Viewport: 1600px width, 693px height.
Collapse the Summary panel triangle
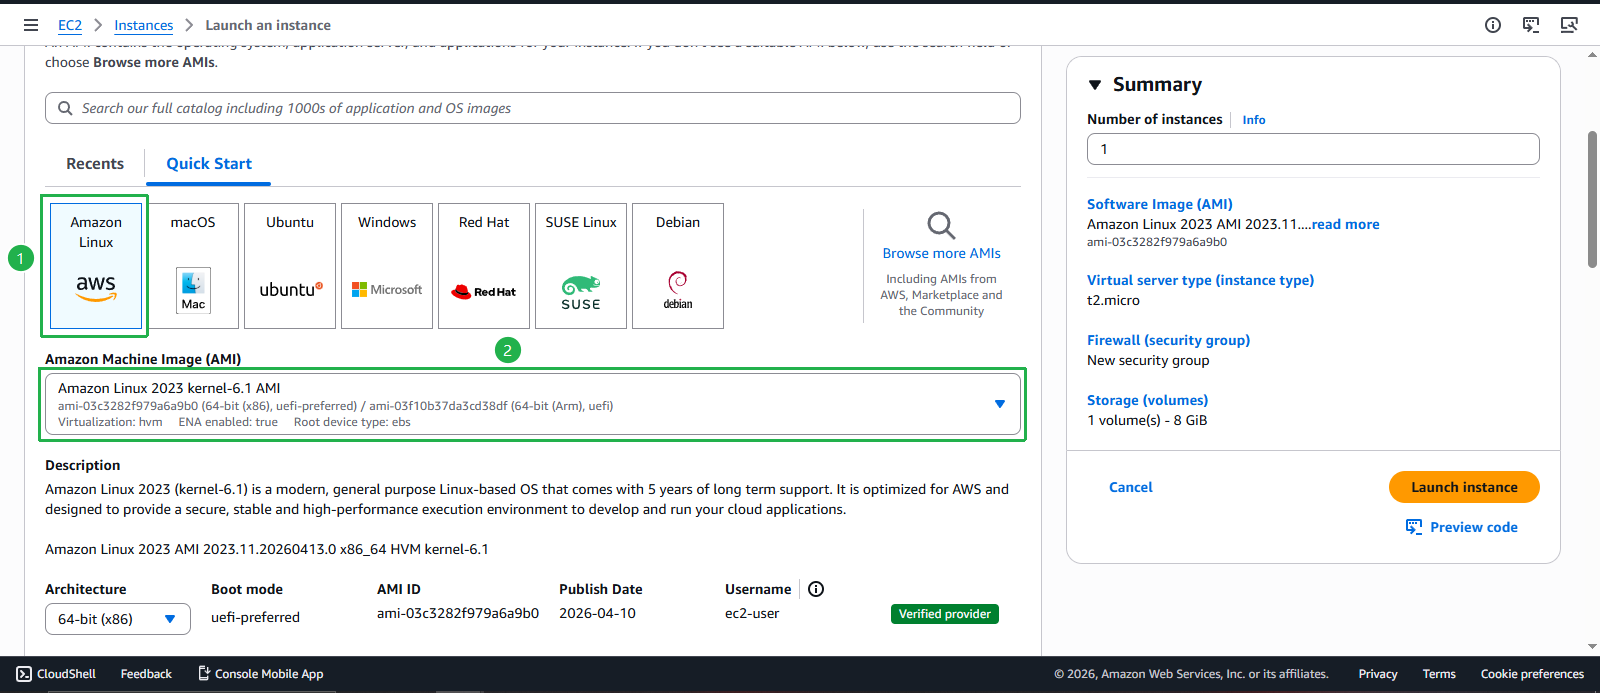(1095, 85)
